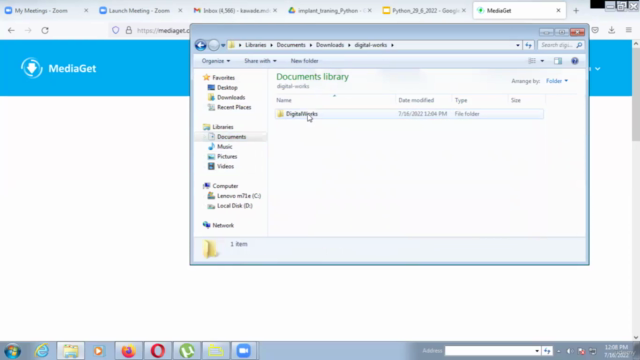The width and height of the screenshot is (640, 360).
Task: Open the Firefox hamburger menu
Action: [629, 30]
